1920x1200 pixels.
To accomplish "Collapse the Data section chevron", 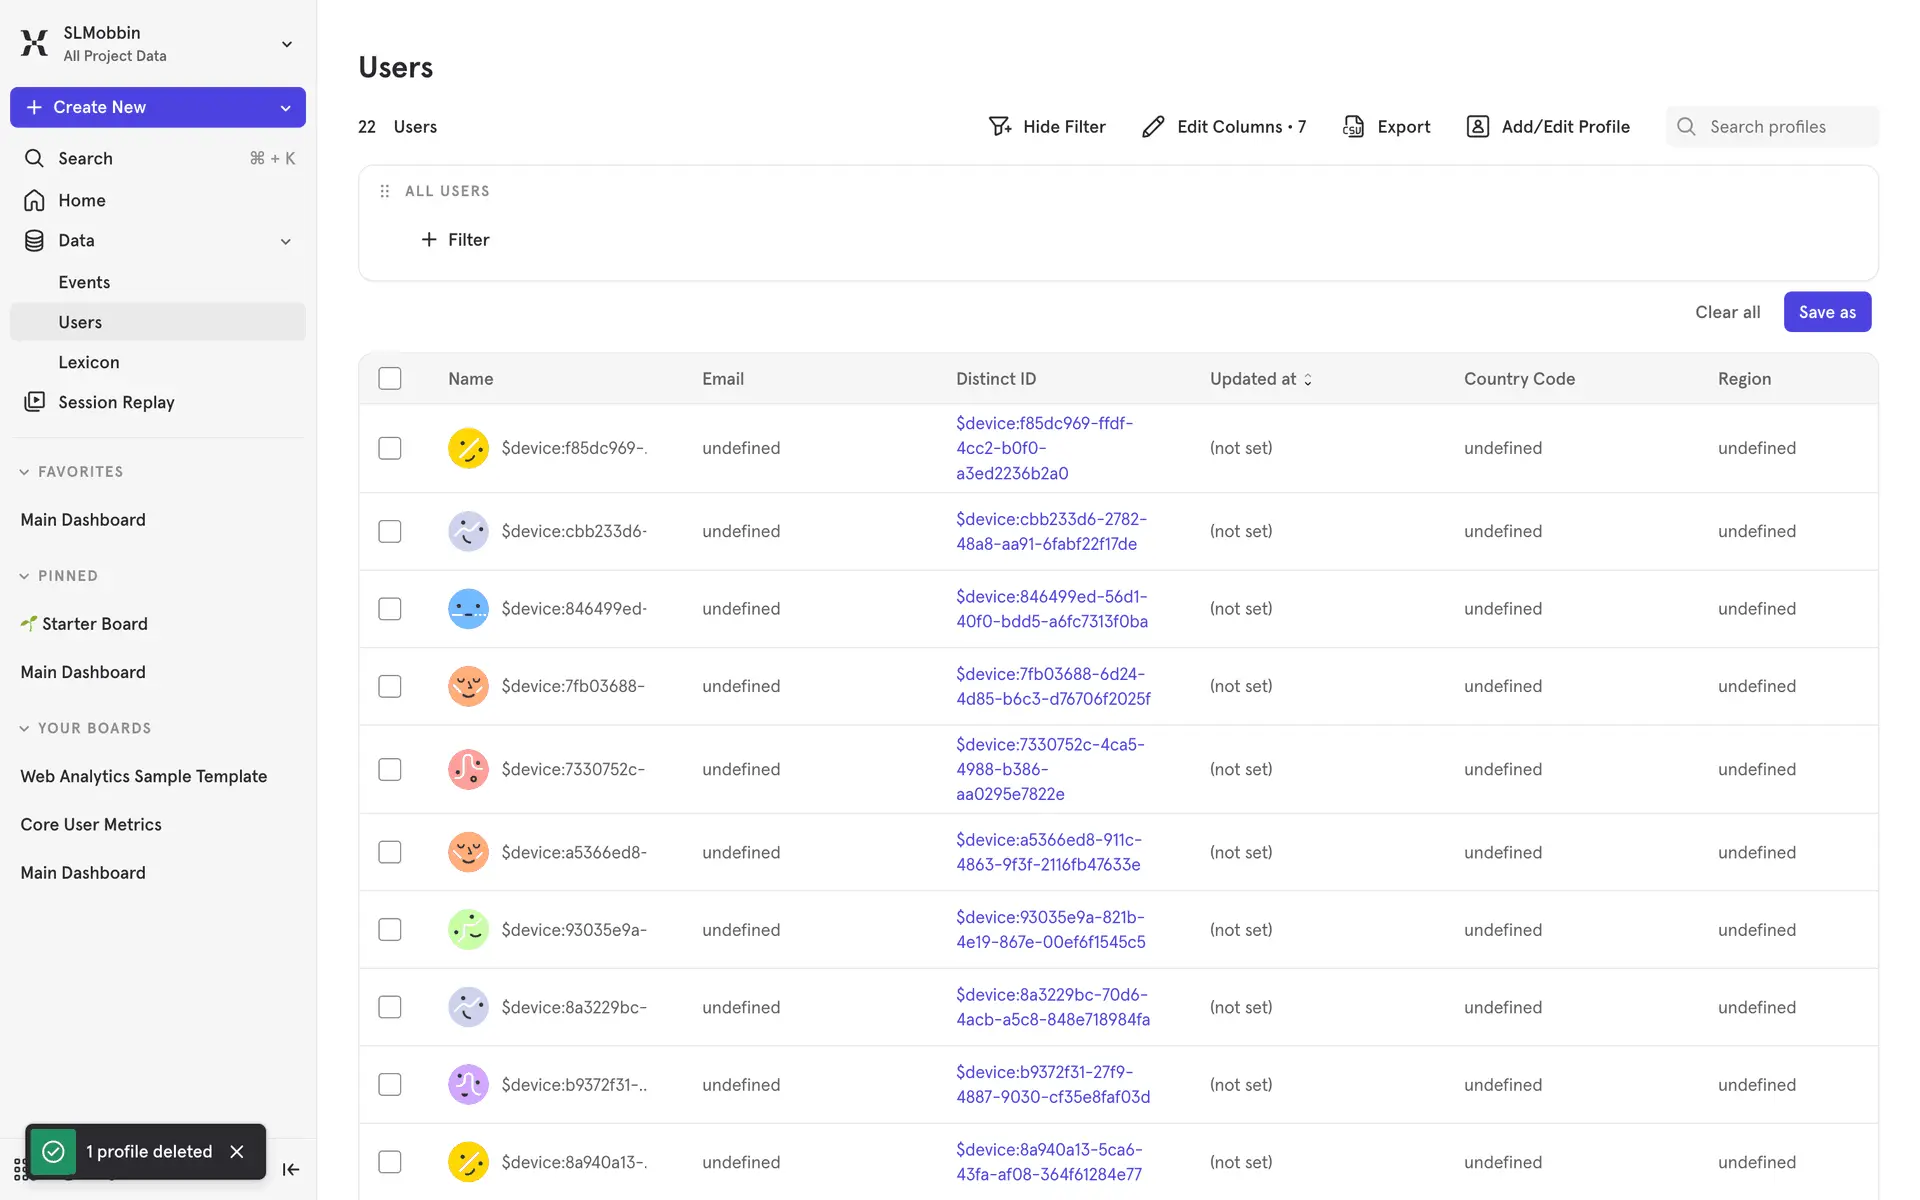I will 286,241.
